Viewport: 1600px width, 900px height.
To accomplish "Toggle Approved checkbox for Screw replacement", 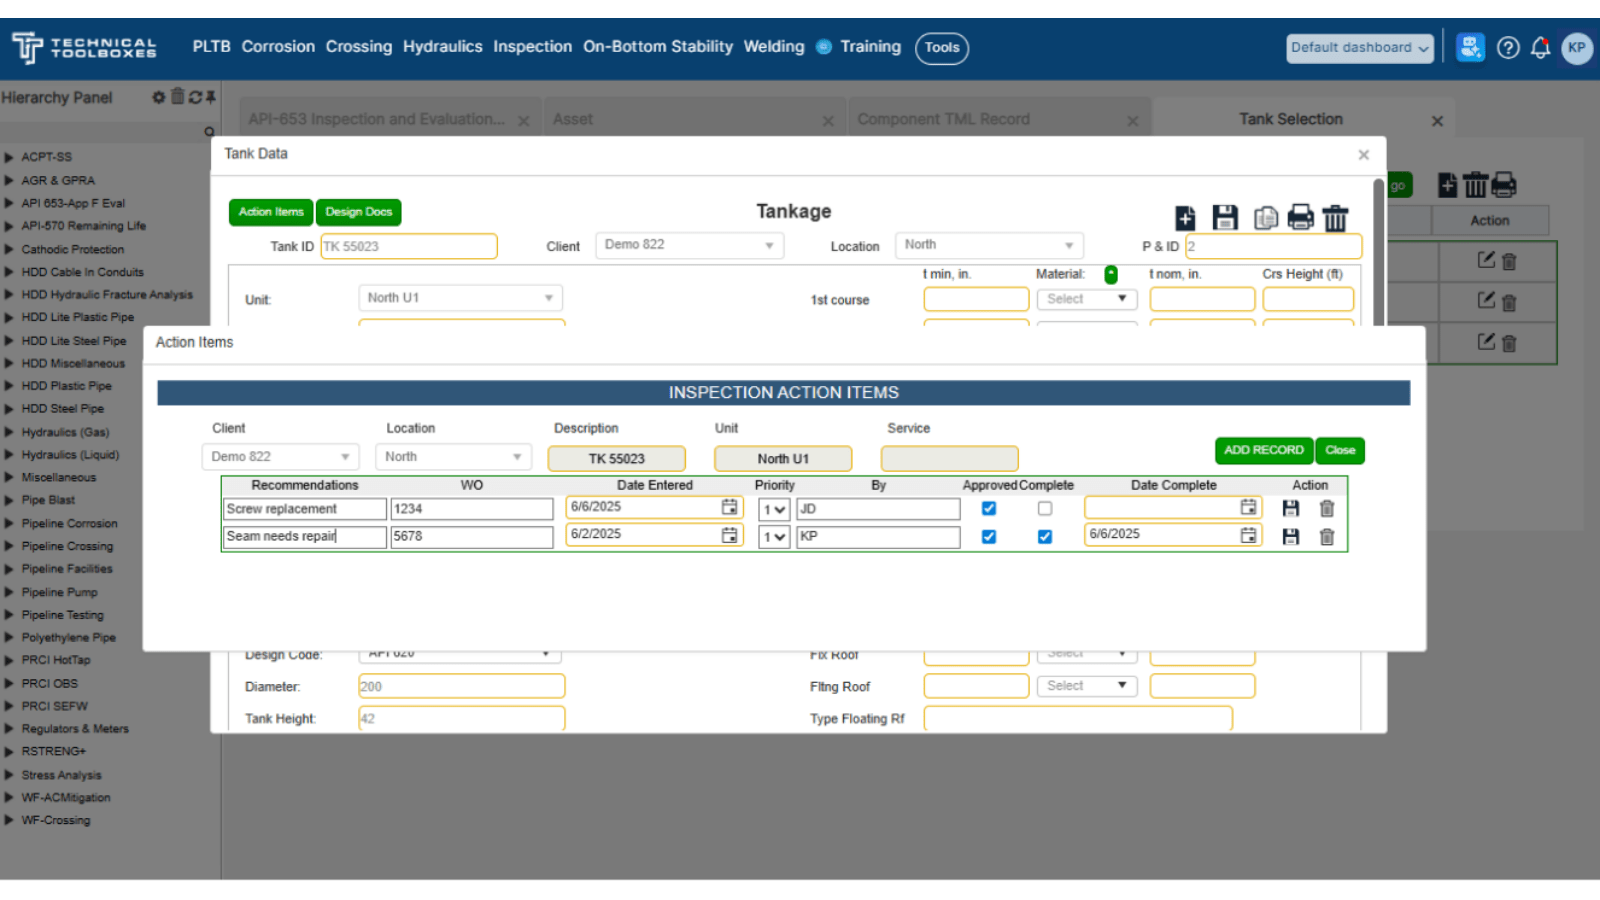I will [989, 509].
